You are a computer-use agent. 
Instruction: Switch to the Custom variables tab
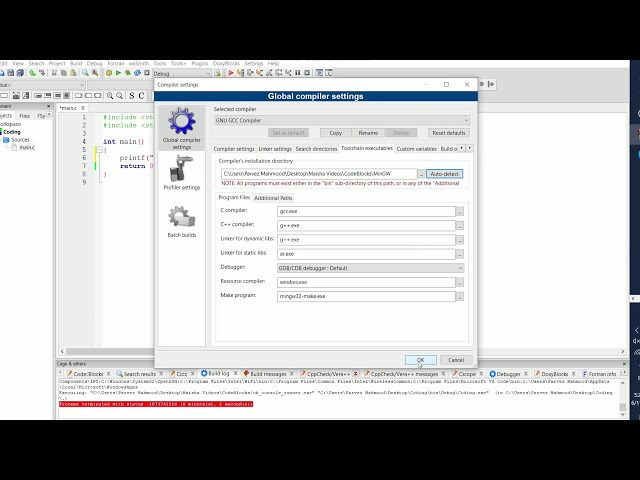[x=416, y=149]
